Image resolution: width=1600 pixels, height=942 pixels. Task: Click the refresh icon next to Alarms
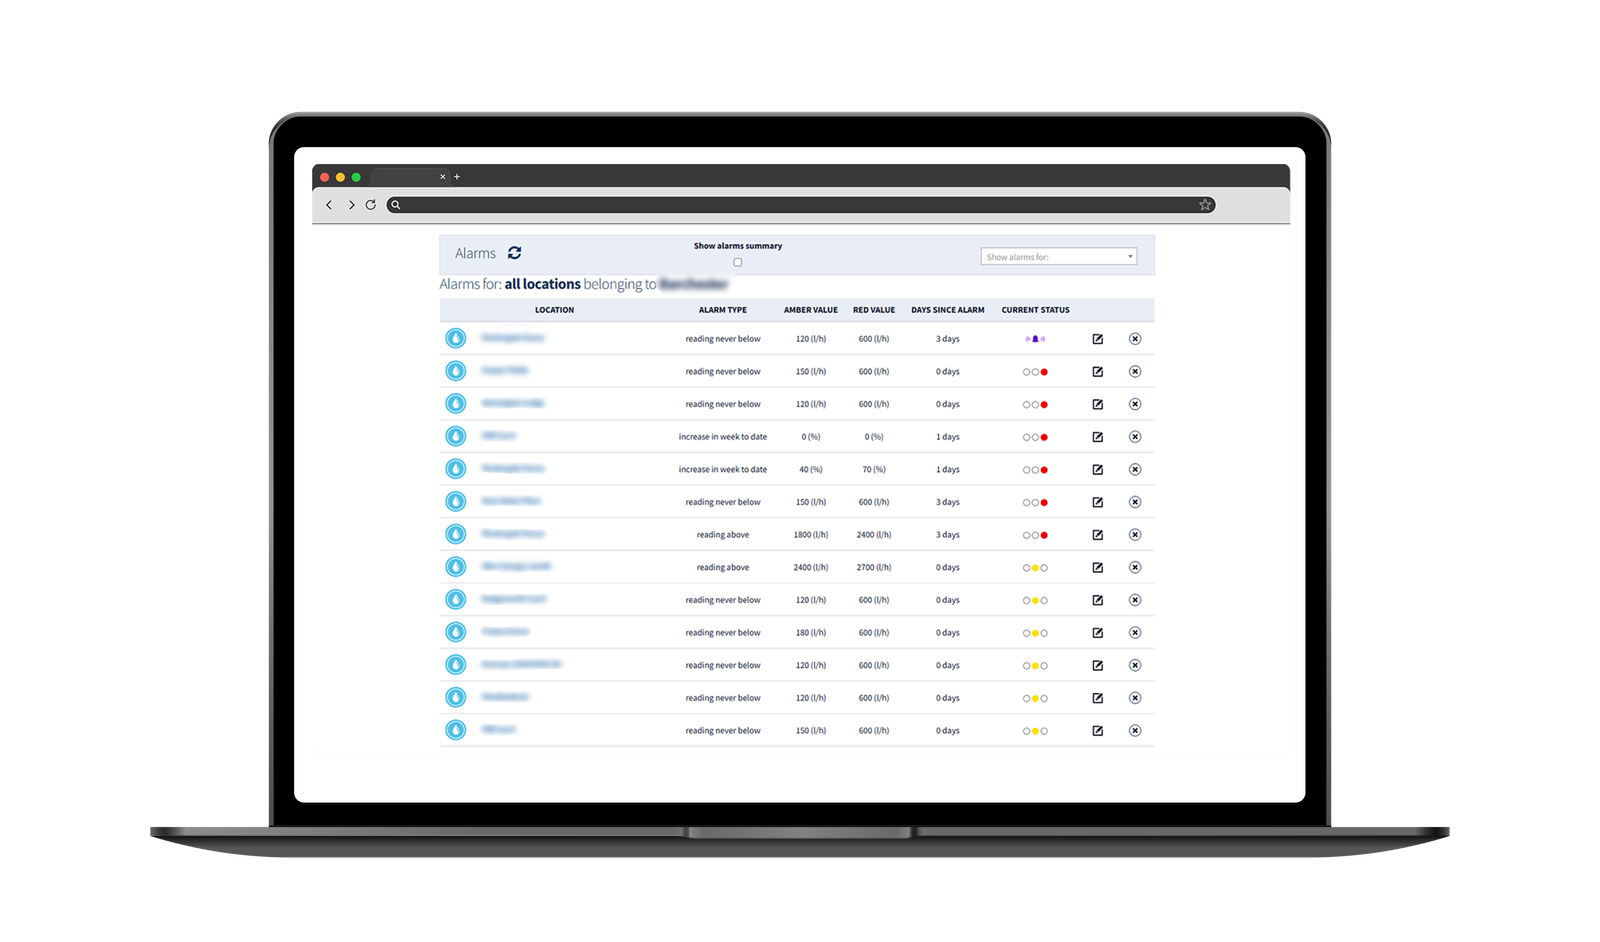pyautogui.click(x=514, y=253)
